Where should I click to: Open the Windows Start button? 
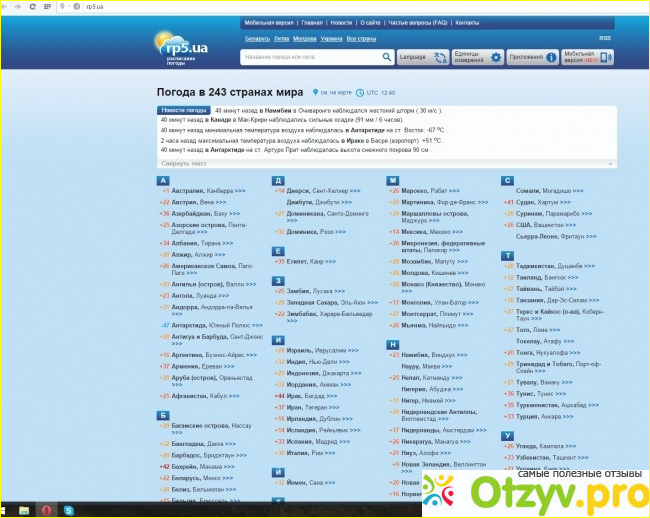point(5,510)
